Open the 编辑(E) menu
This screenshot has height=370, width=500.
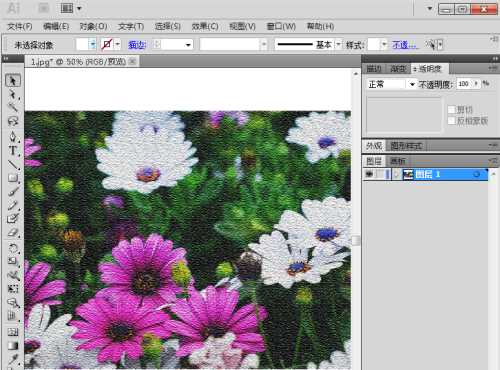click(56, 26)
